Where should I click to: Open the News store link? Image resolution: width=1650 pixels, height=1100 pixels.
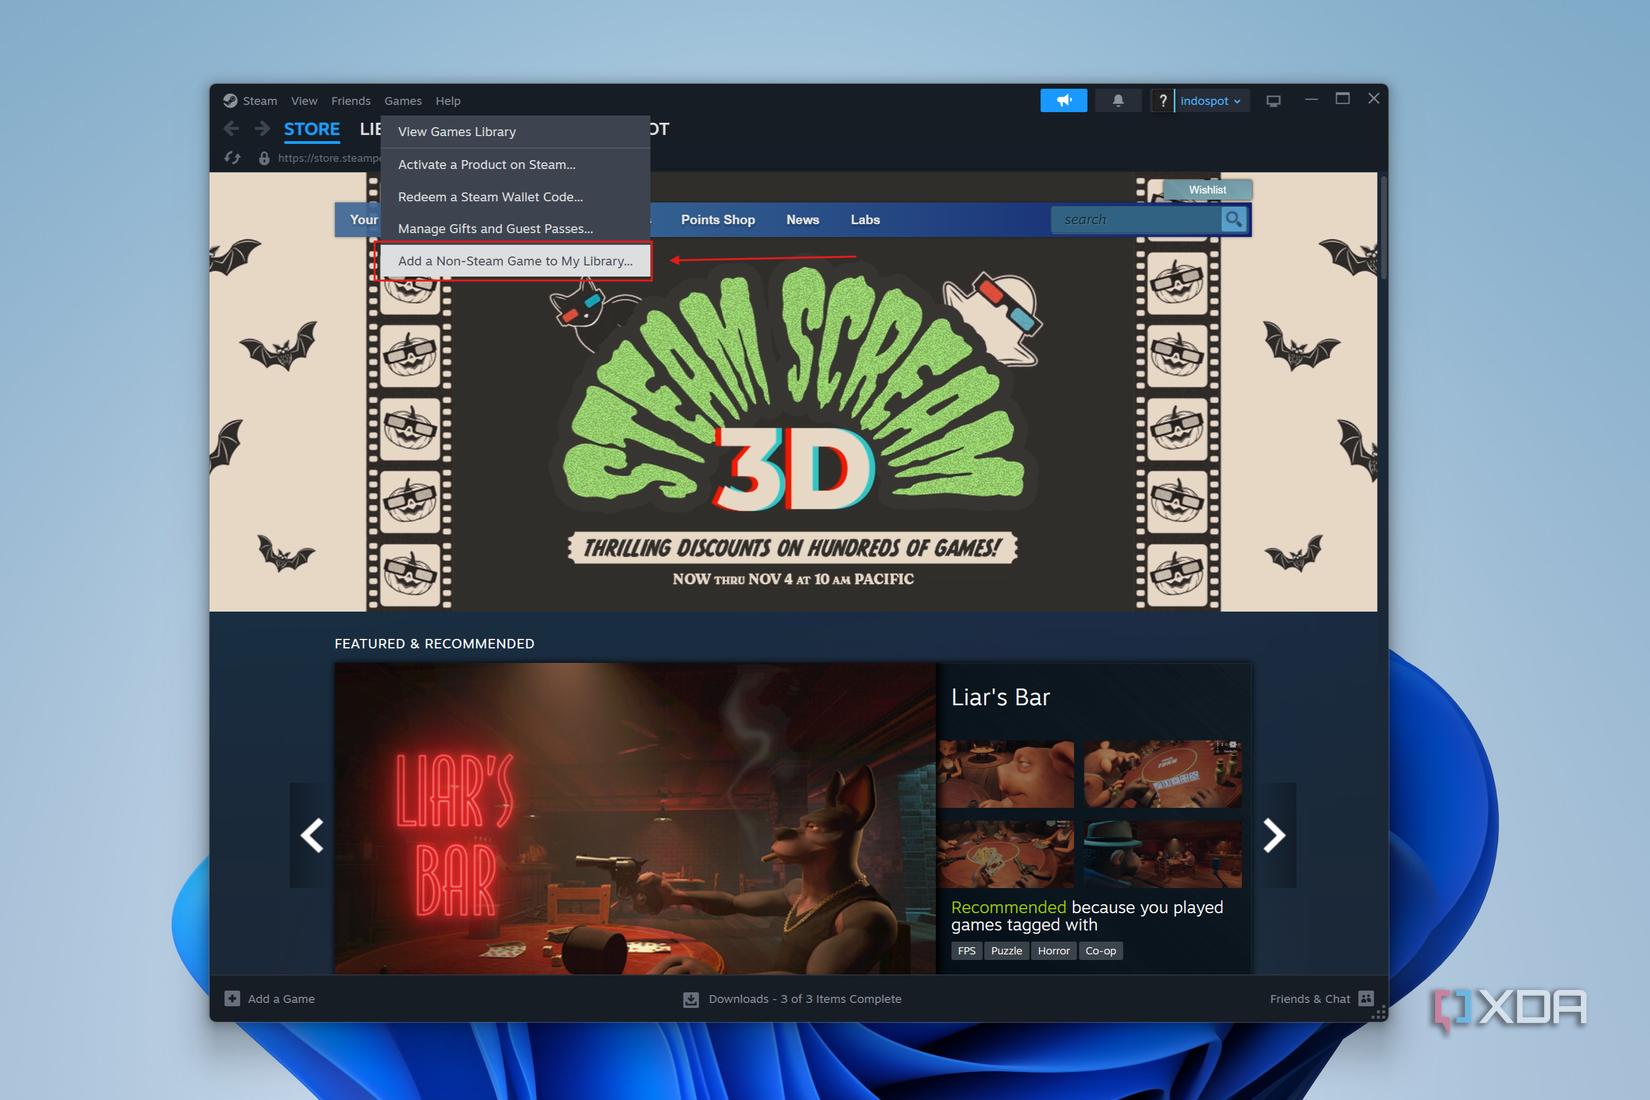coord(802,220)
